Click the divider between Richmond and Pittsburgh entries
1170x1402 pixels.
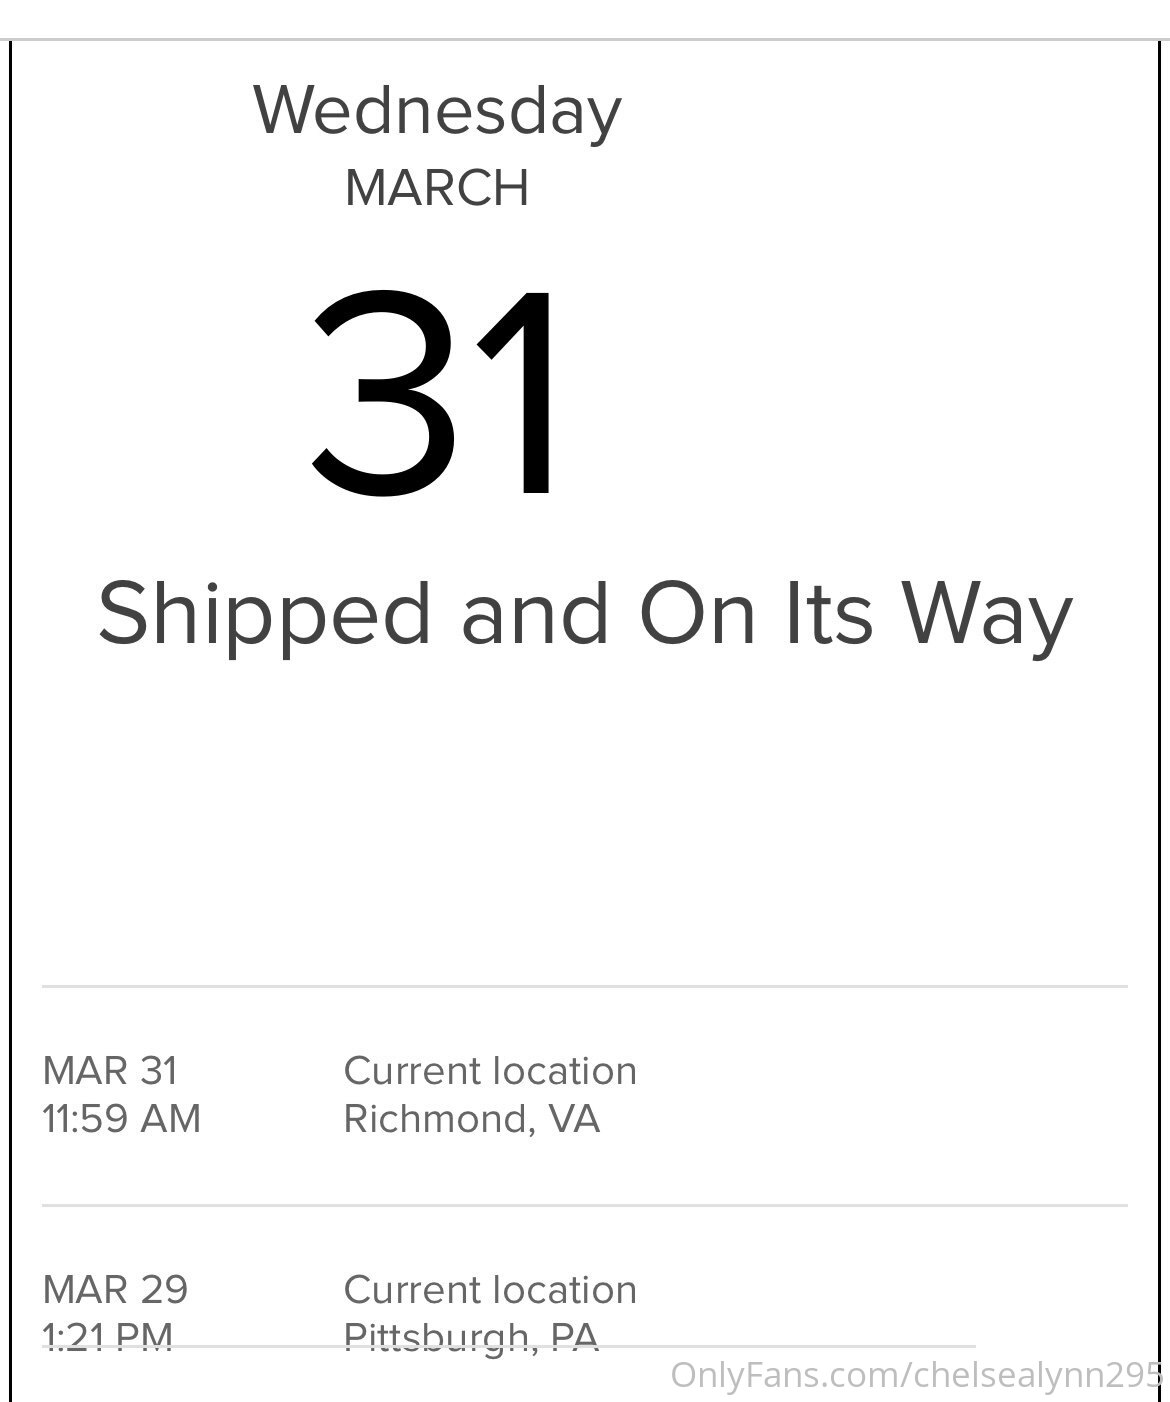(x=585, y=1206)
